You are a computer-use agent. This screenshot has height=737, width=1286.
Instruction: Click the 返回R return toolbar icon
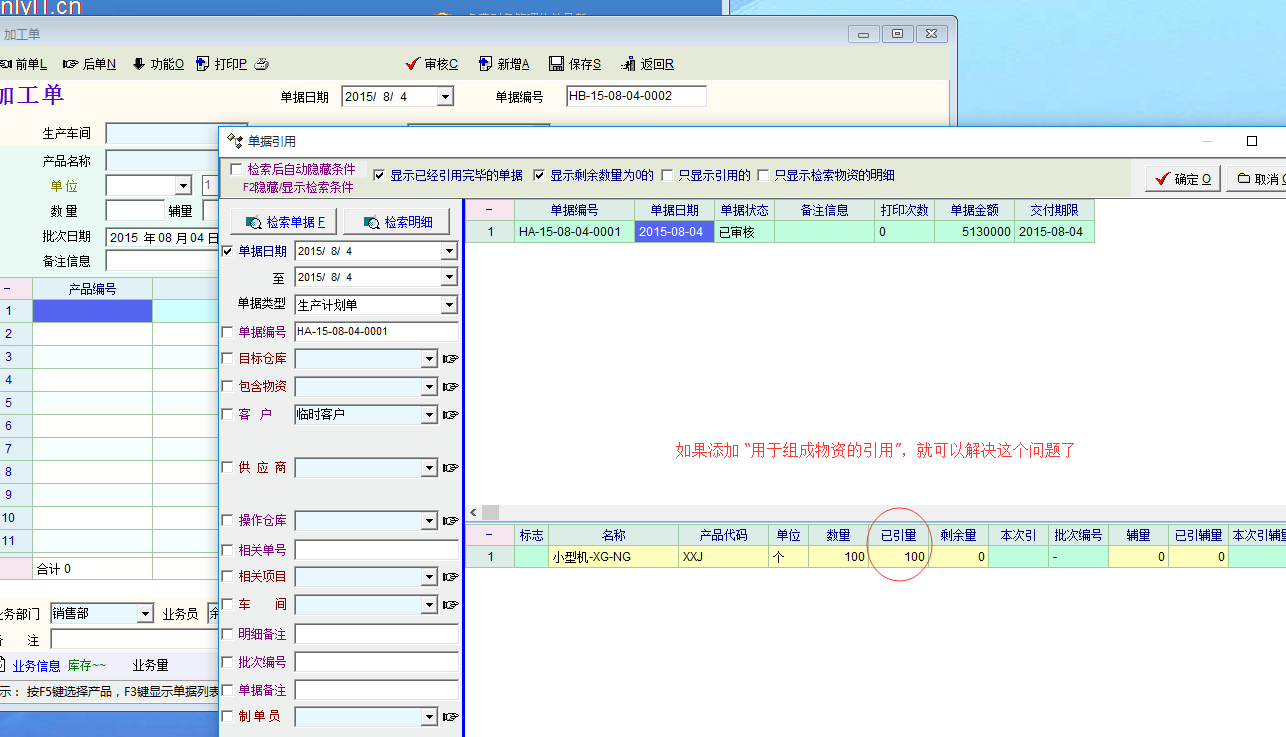coord(628,64)
